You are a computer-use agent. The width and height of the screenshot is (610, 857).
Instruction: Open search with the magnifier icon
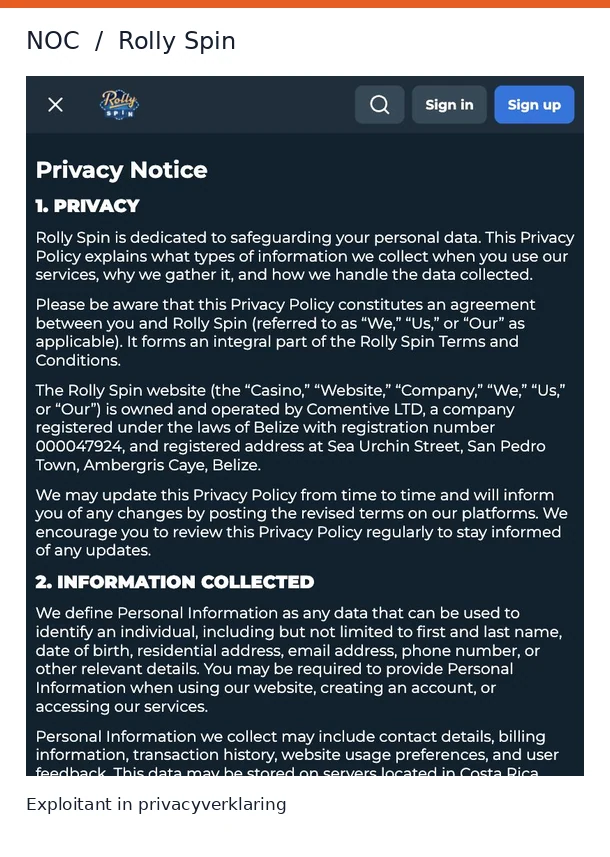click(379, 104)
